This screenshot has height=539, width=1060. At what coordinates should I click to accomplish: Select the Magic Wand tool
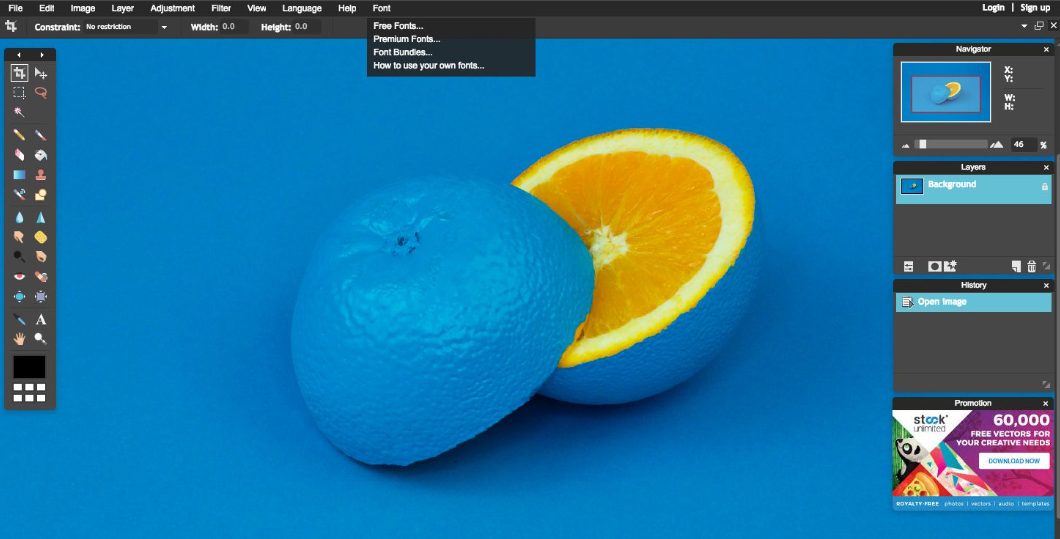[x=20, y=112]
